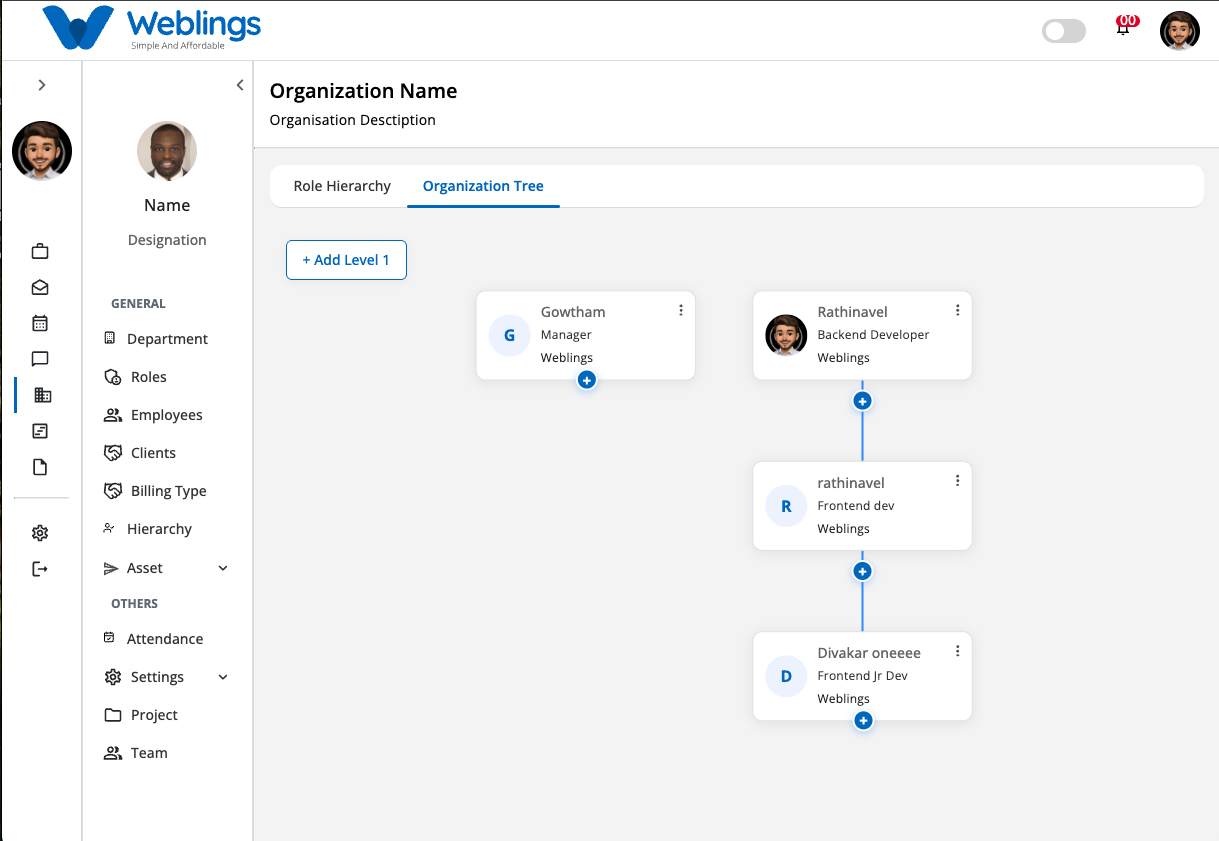Collapse the side panel with left chevron

point(240,85)
